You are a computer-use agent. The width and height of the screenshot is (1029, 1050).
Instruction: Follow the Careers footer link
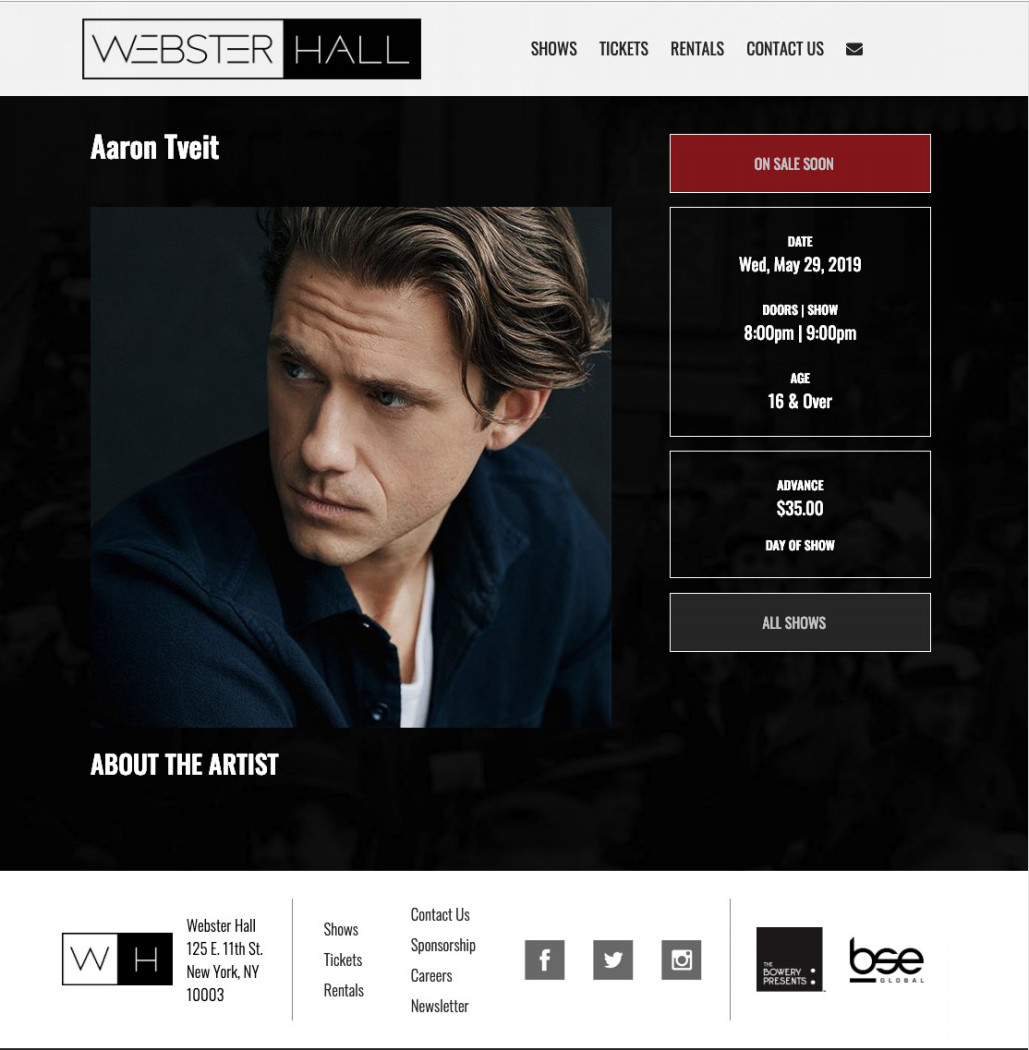coord(431,976)
